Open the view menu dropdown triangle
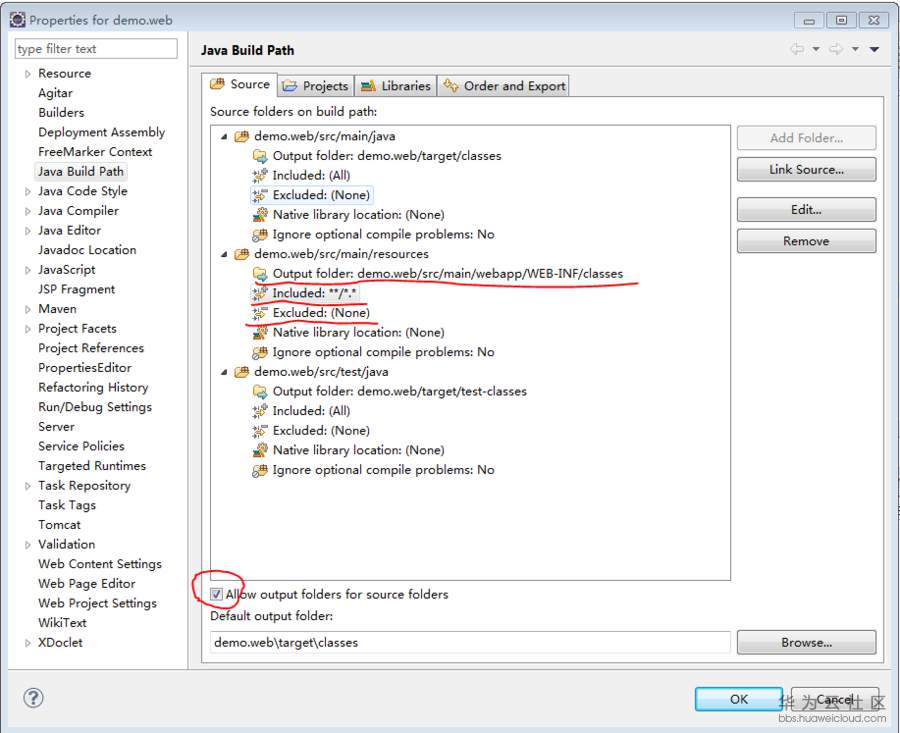 [874, 49]
